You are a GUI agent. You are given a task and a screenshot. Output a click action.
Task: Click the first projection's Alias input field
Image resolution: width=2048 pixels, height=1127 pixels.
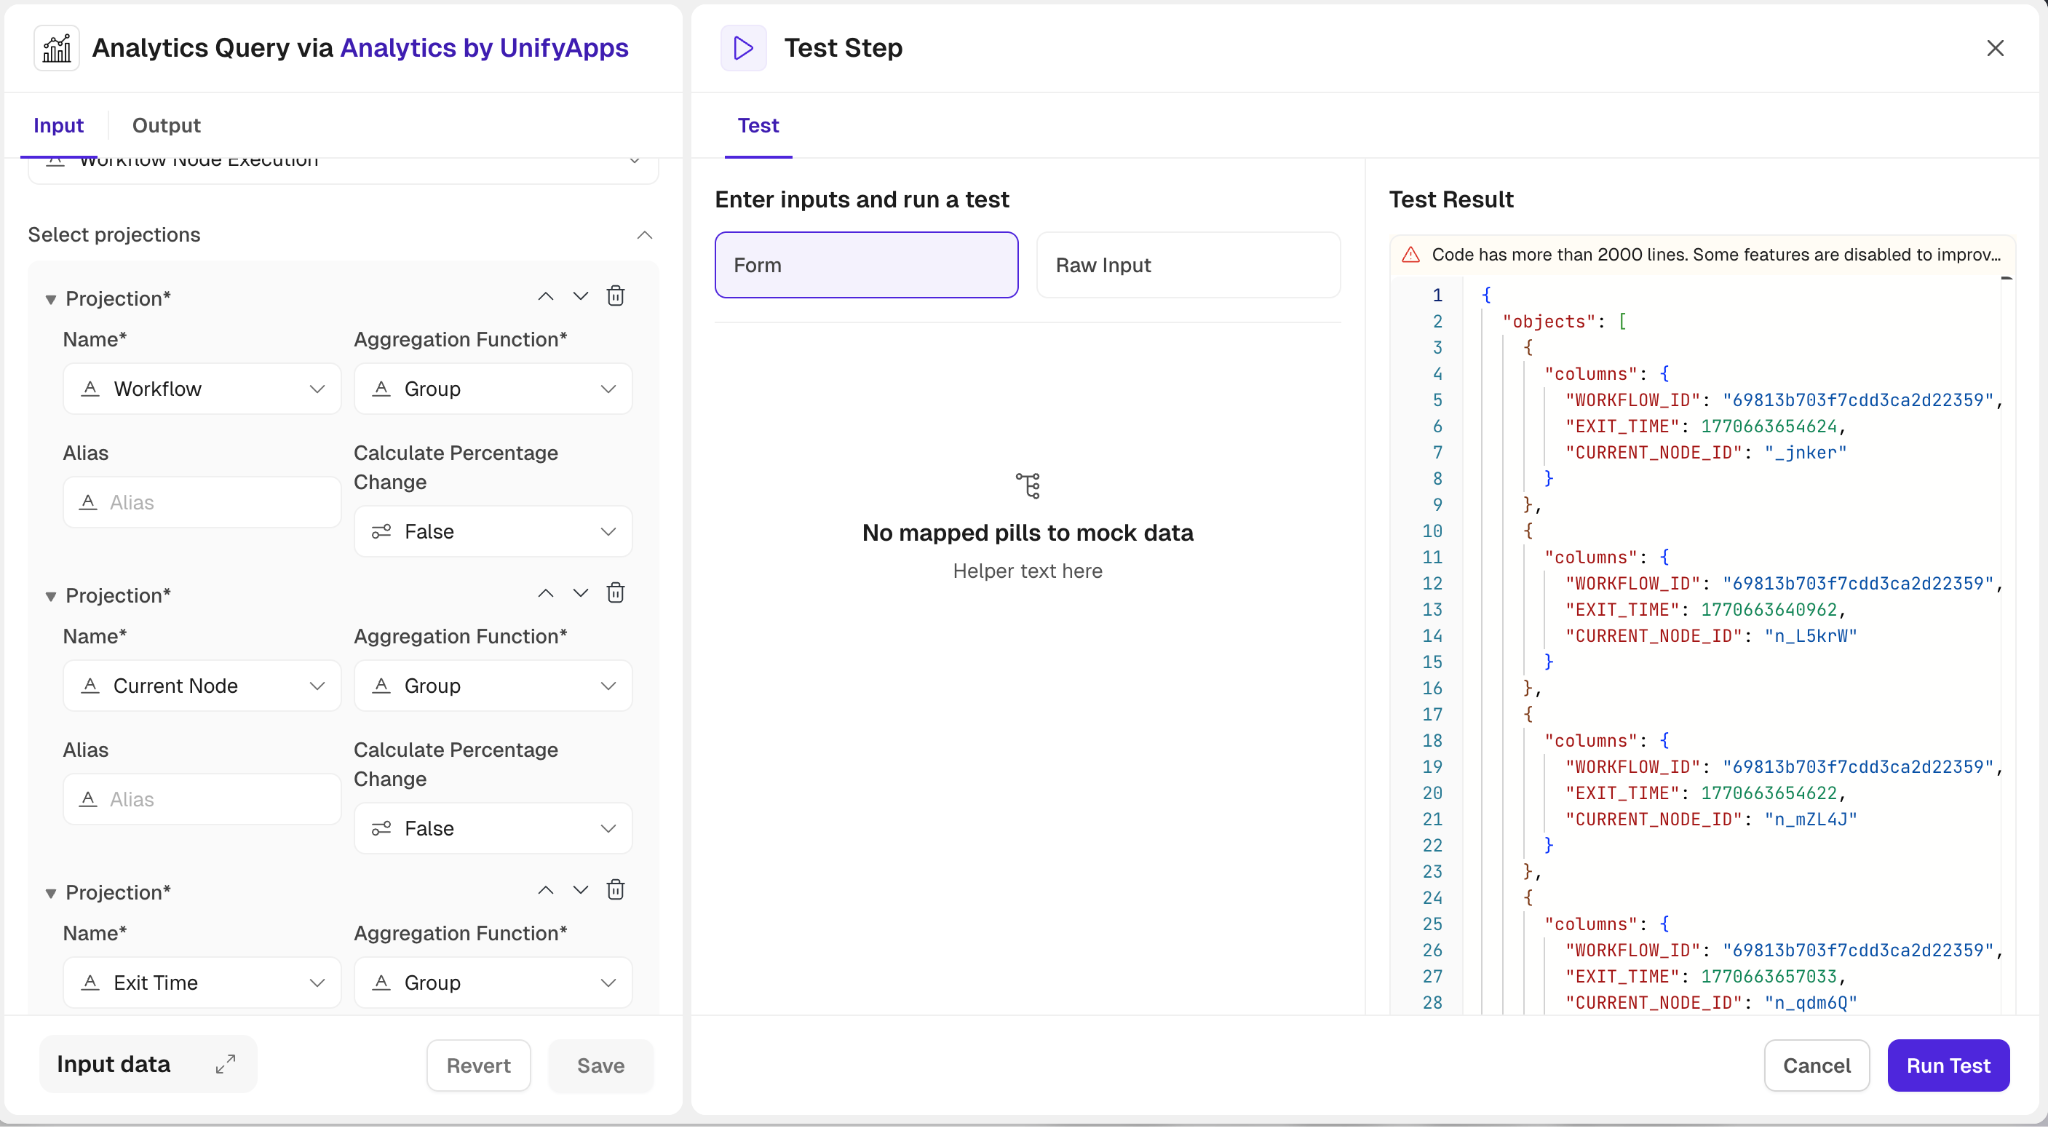pyautogui.click(x=202, y=502)
